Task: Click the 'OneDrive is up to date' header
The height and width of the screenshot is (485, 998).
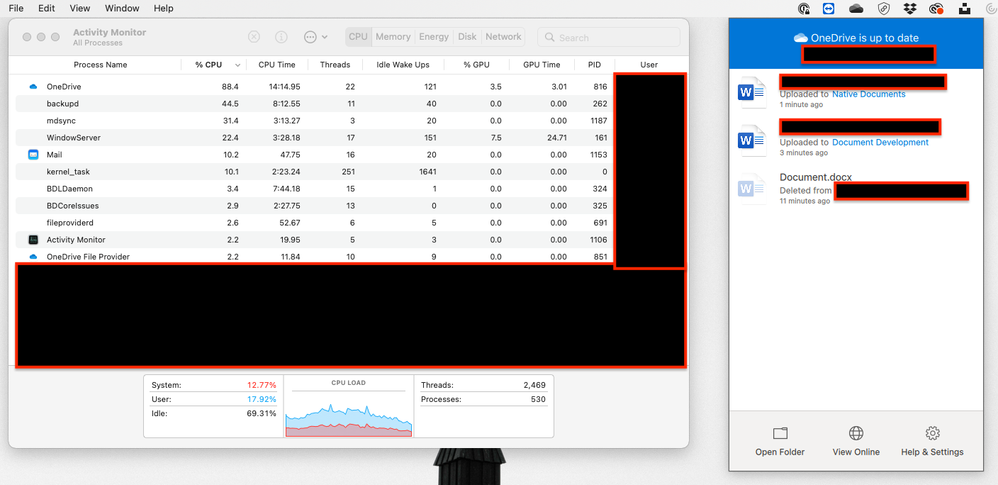Action: point(856,38)
